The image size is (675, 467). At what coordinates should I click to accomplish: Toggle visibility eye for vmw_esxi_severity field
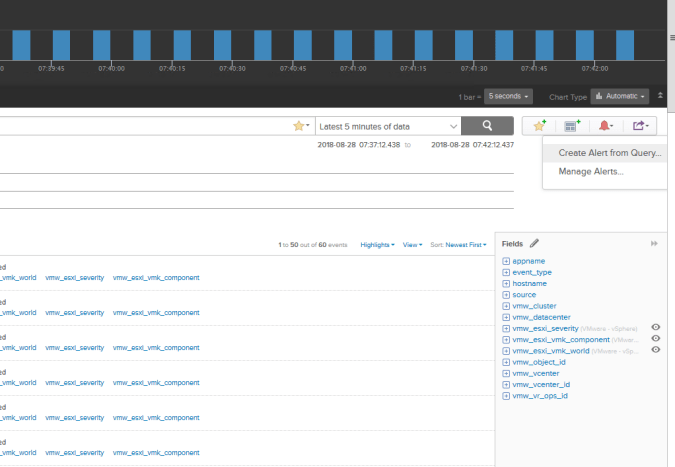pyautogui.click(x=656, y=328)
